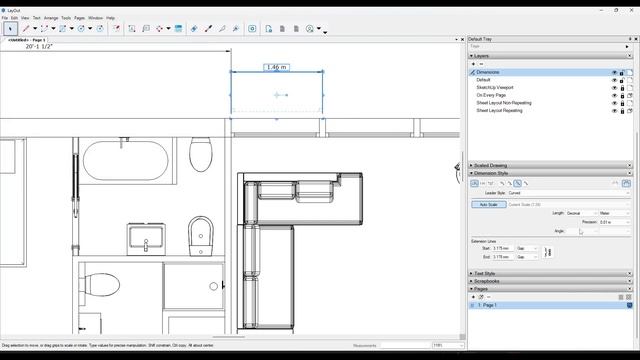Open the Length format Decimal dropdown
This screenshot has height=360, width=640.
[581, 213]
